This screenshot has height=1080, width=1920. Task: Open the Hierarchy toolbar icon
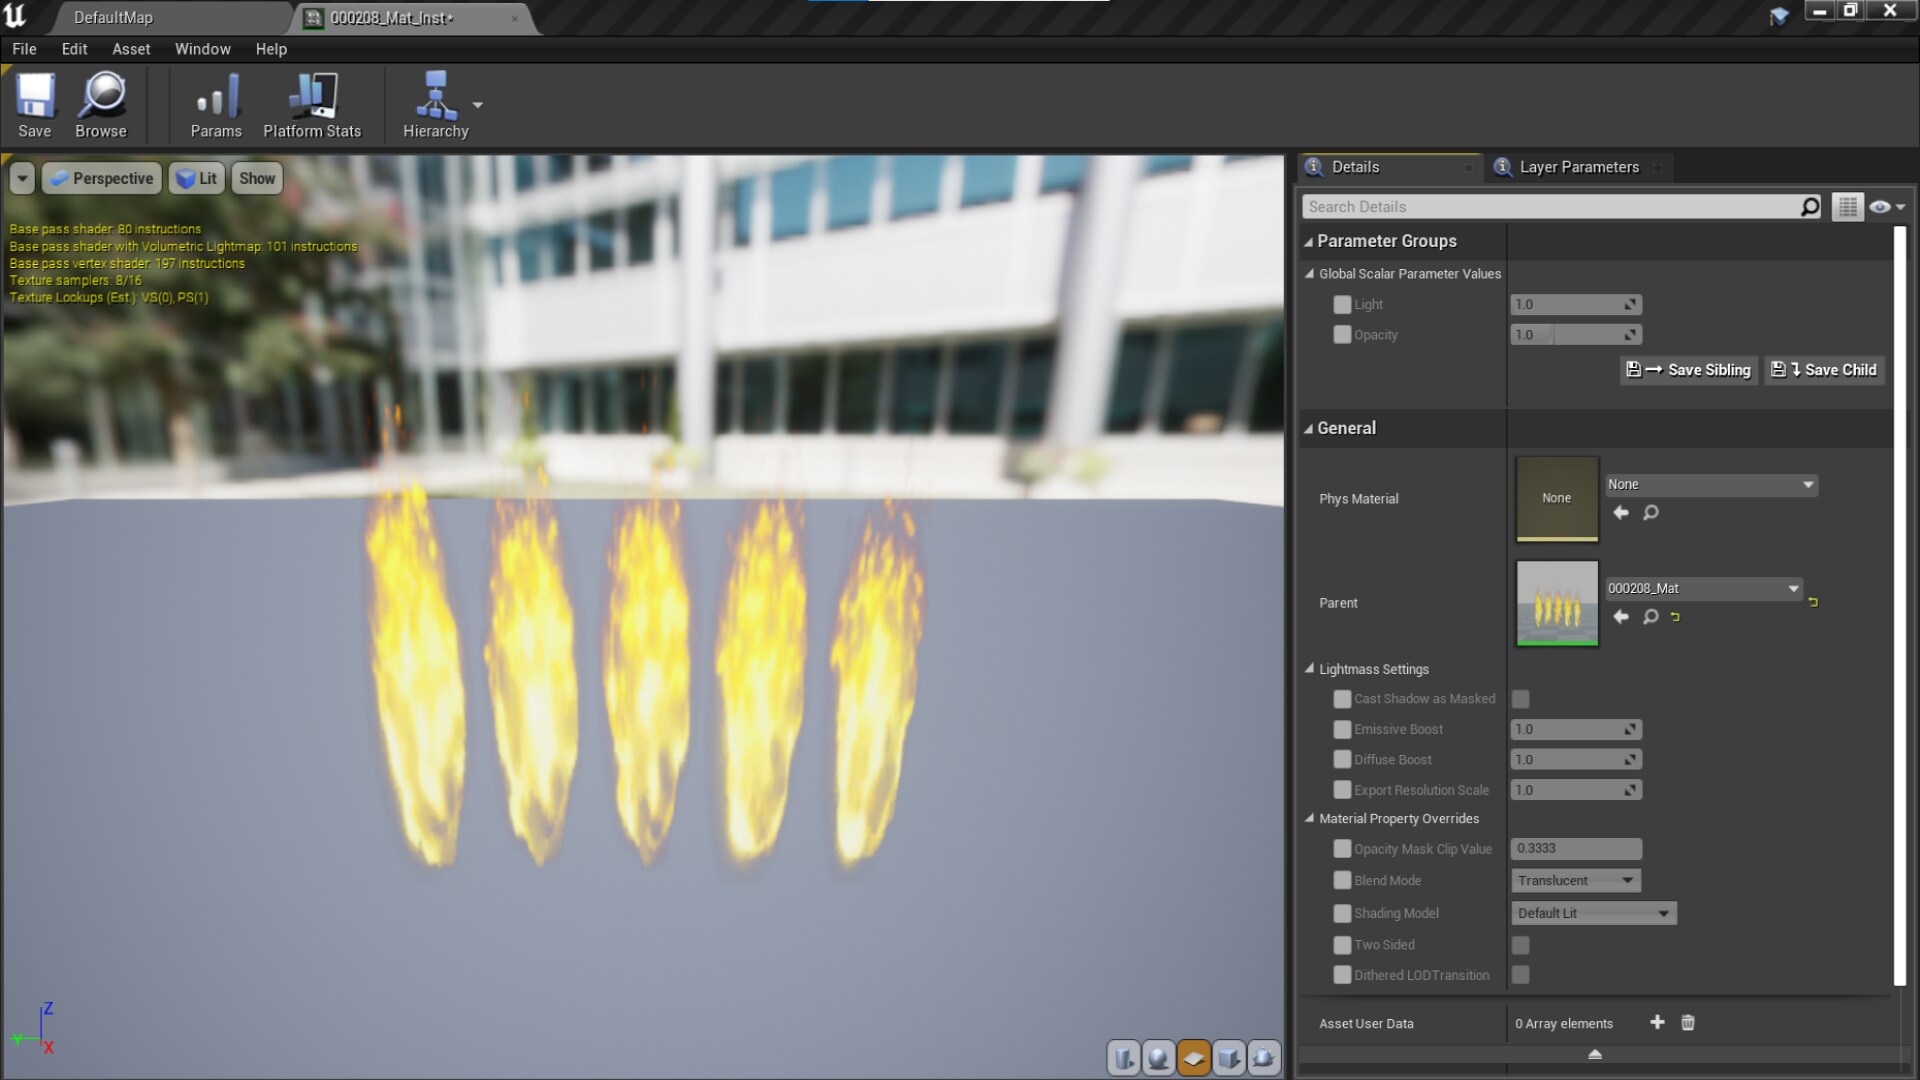coord(436,103)
